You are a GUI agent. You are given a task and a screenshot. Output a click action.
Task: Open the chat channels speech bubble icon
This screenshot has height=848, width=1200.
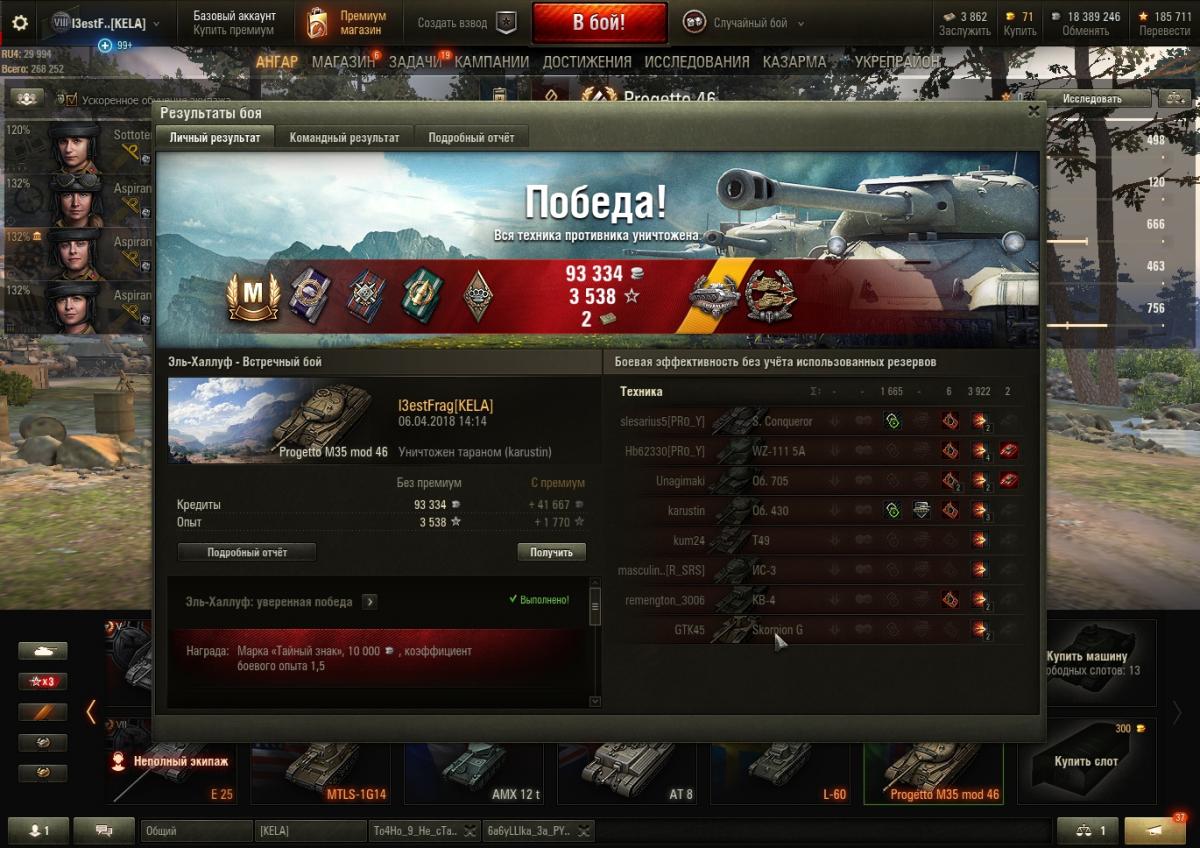click(103, 830)
